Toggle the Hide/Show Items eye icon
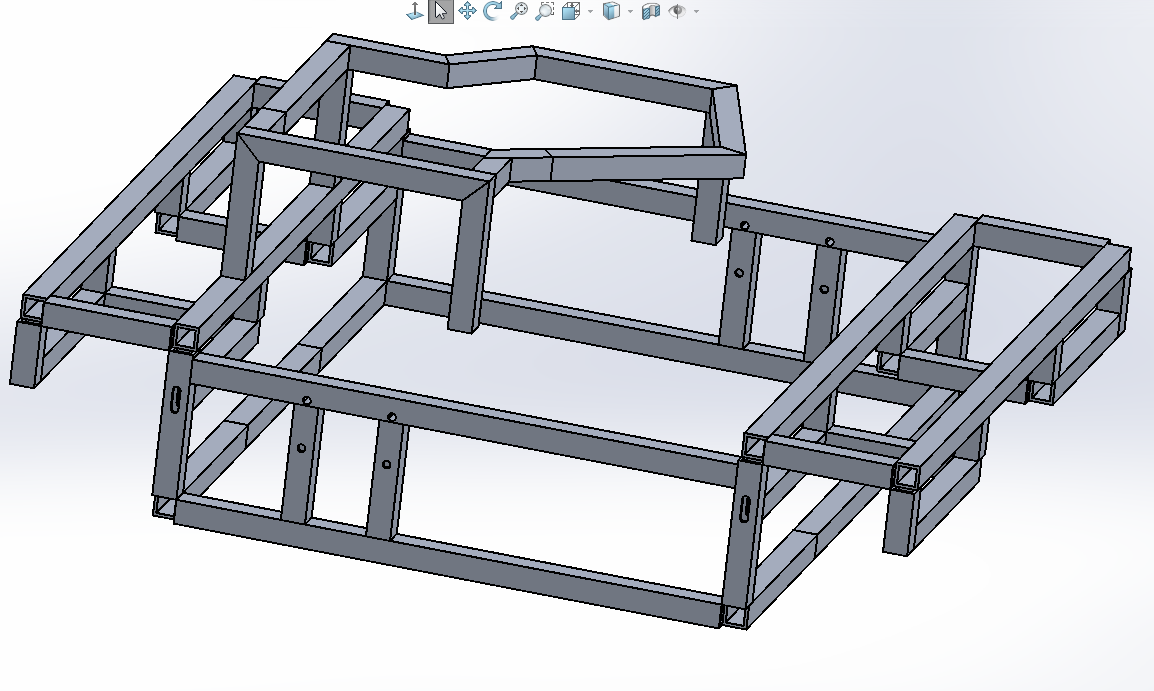Image resolution: width=1154 pixels, height=691 pixels. 678,11
